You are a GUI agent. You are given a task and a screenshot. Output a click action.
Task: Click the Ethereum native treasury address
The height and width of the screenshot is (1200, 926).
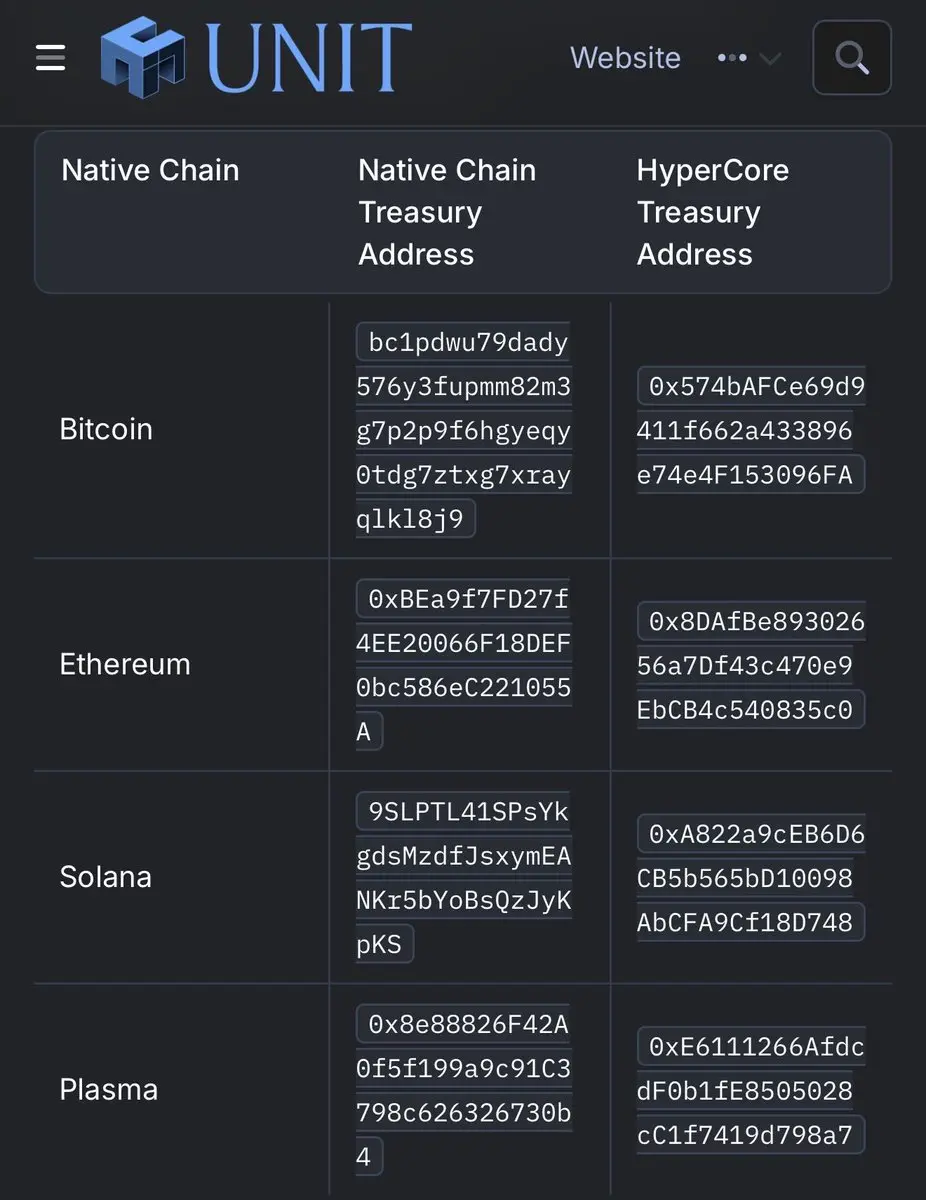463,665
